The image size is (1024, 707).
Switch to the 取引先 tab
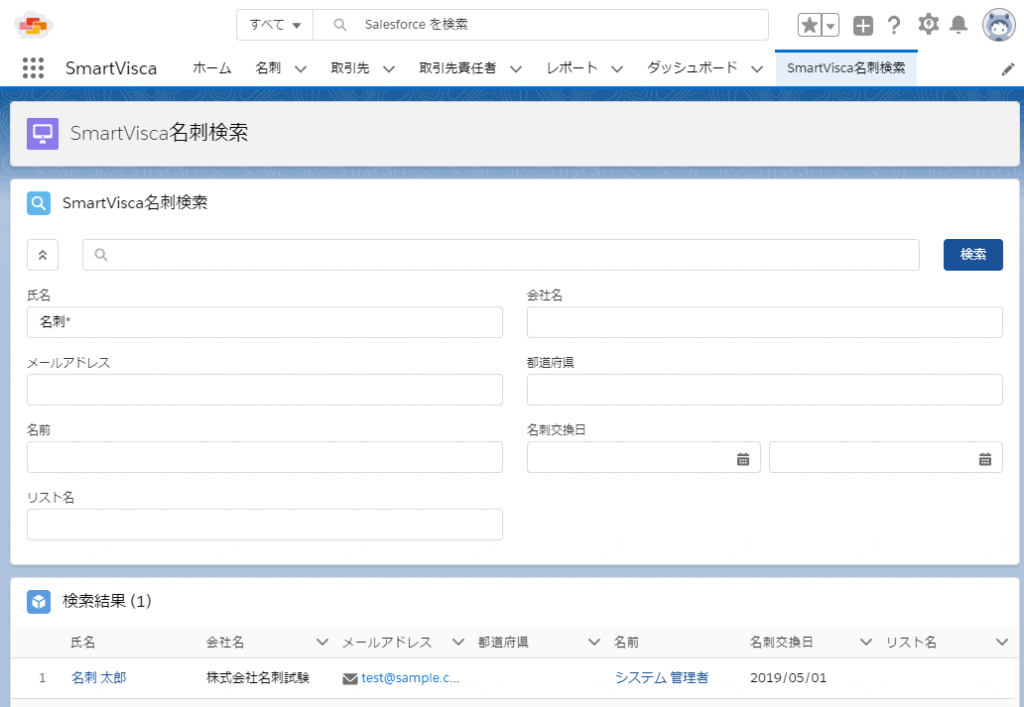click(x=350, y=68)
